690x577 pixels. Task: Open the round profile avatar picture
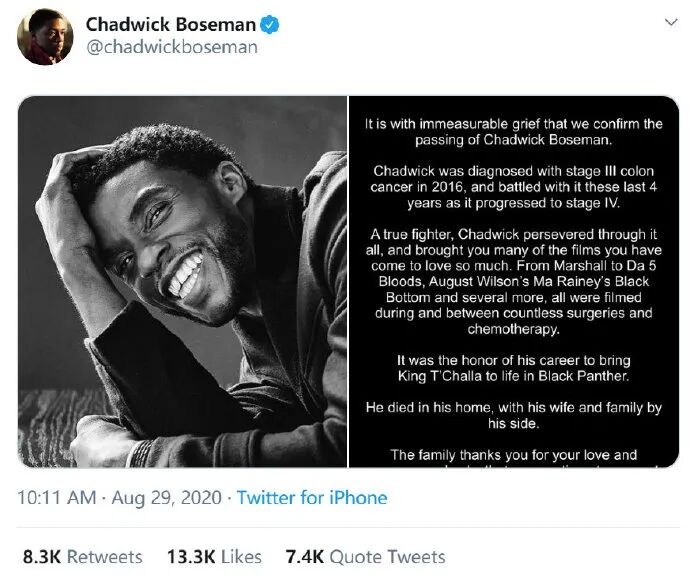click(45, 37)
